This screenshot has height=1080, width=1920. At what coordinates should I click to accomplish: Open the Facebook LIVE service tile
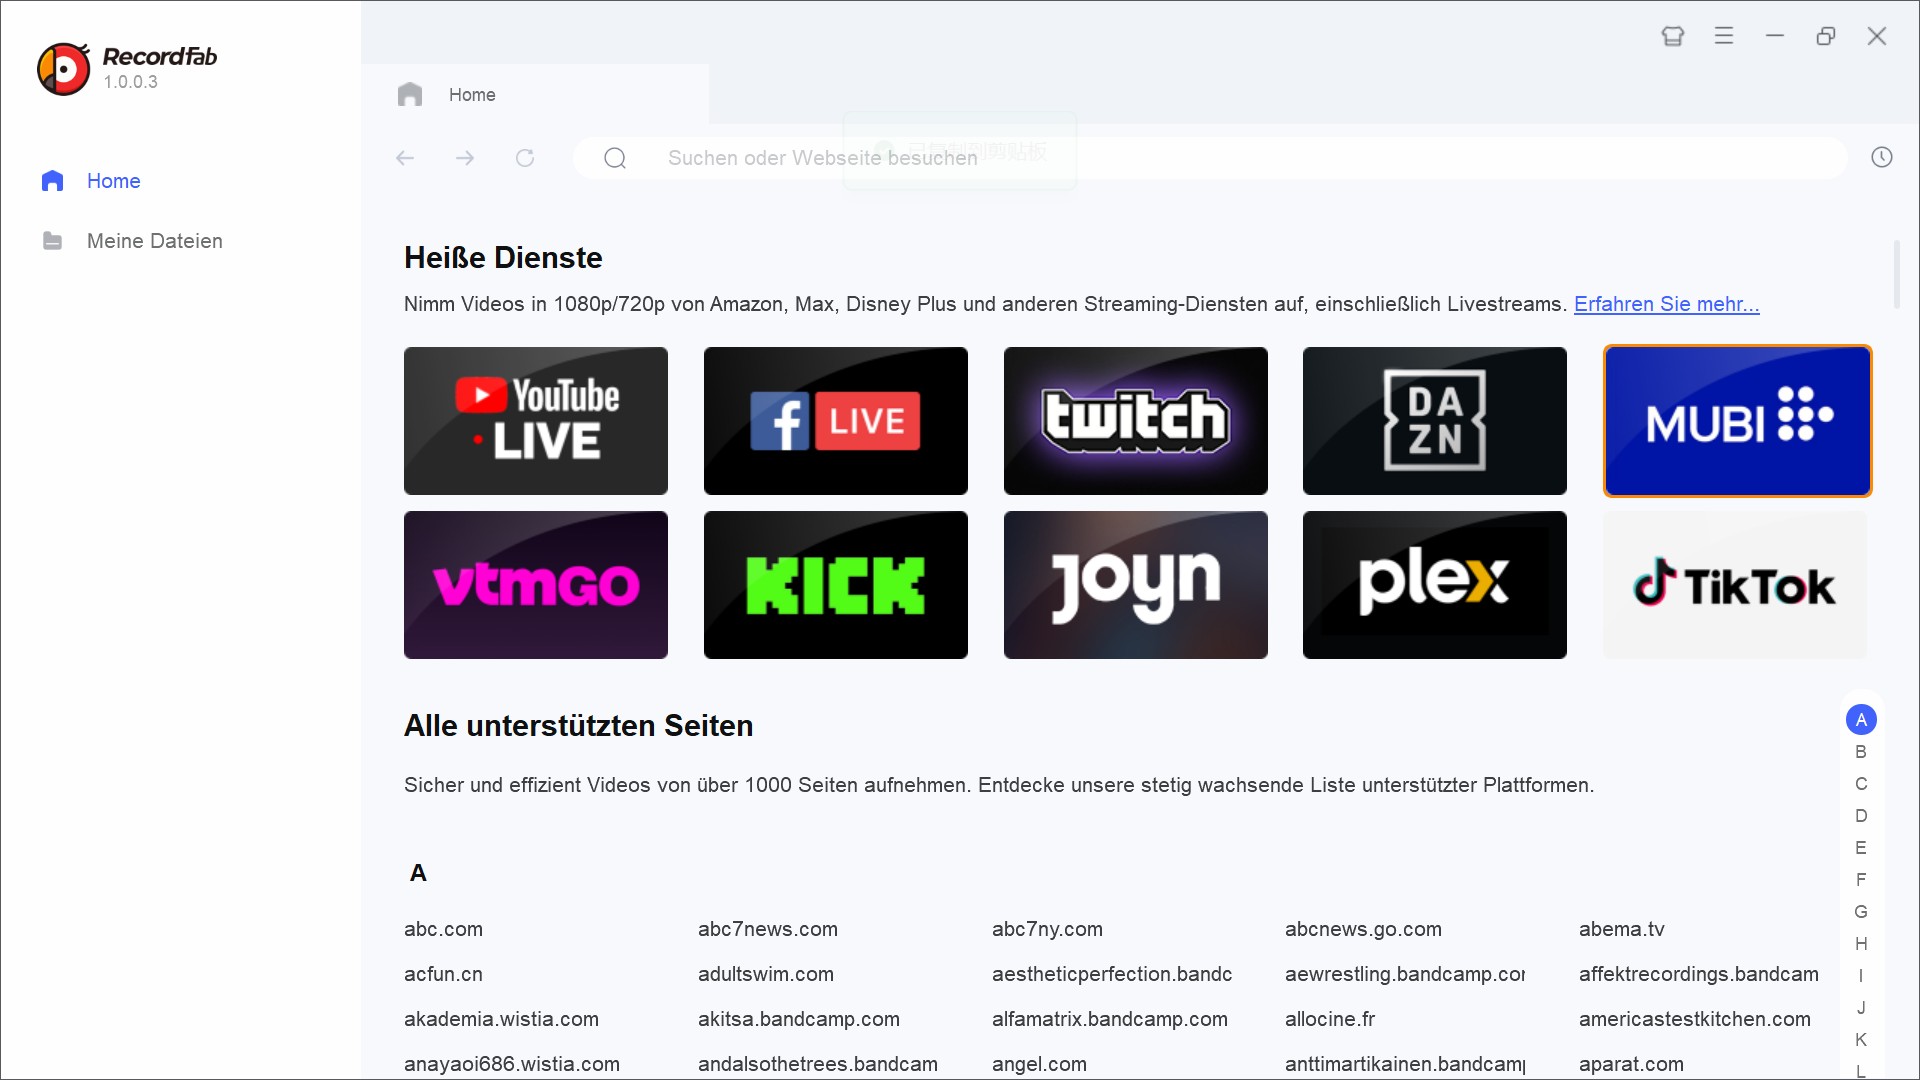click(x=836, y=421)
